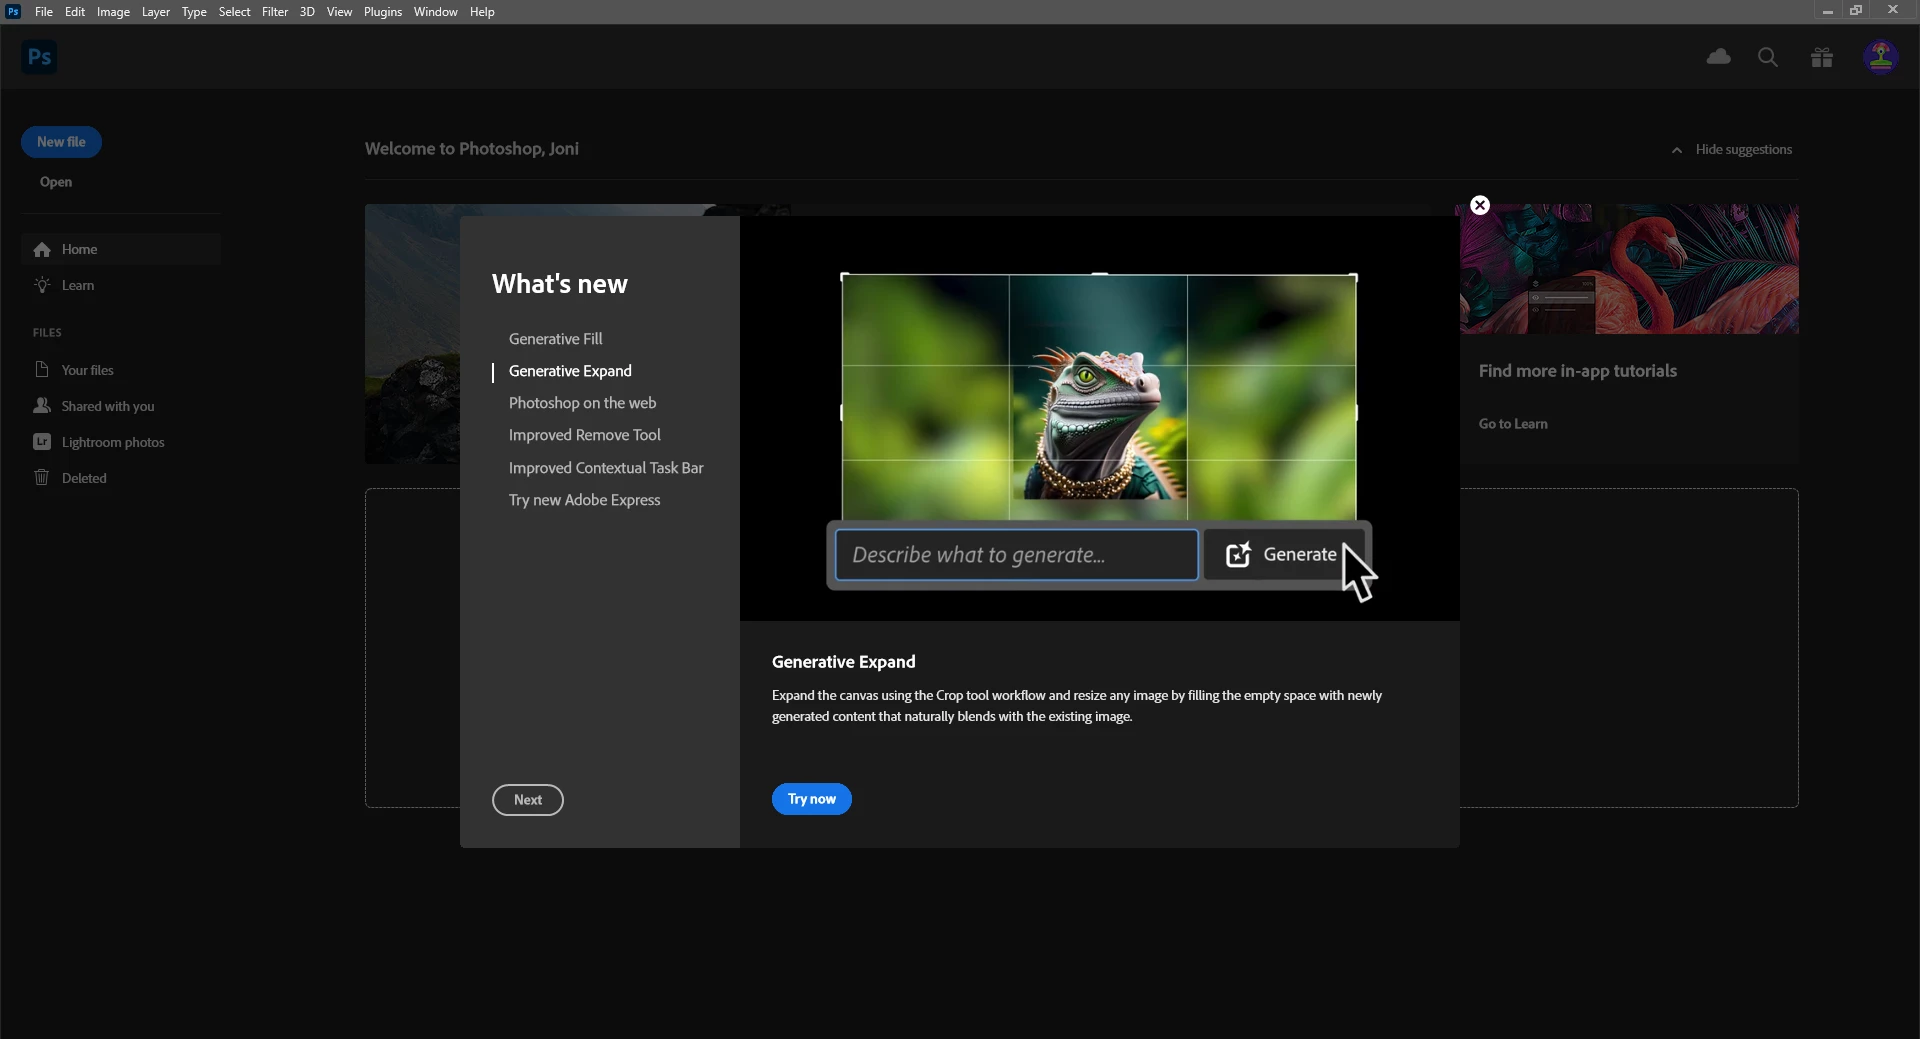Open the File menu

pos(44,12)
